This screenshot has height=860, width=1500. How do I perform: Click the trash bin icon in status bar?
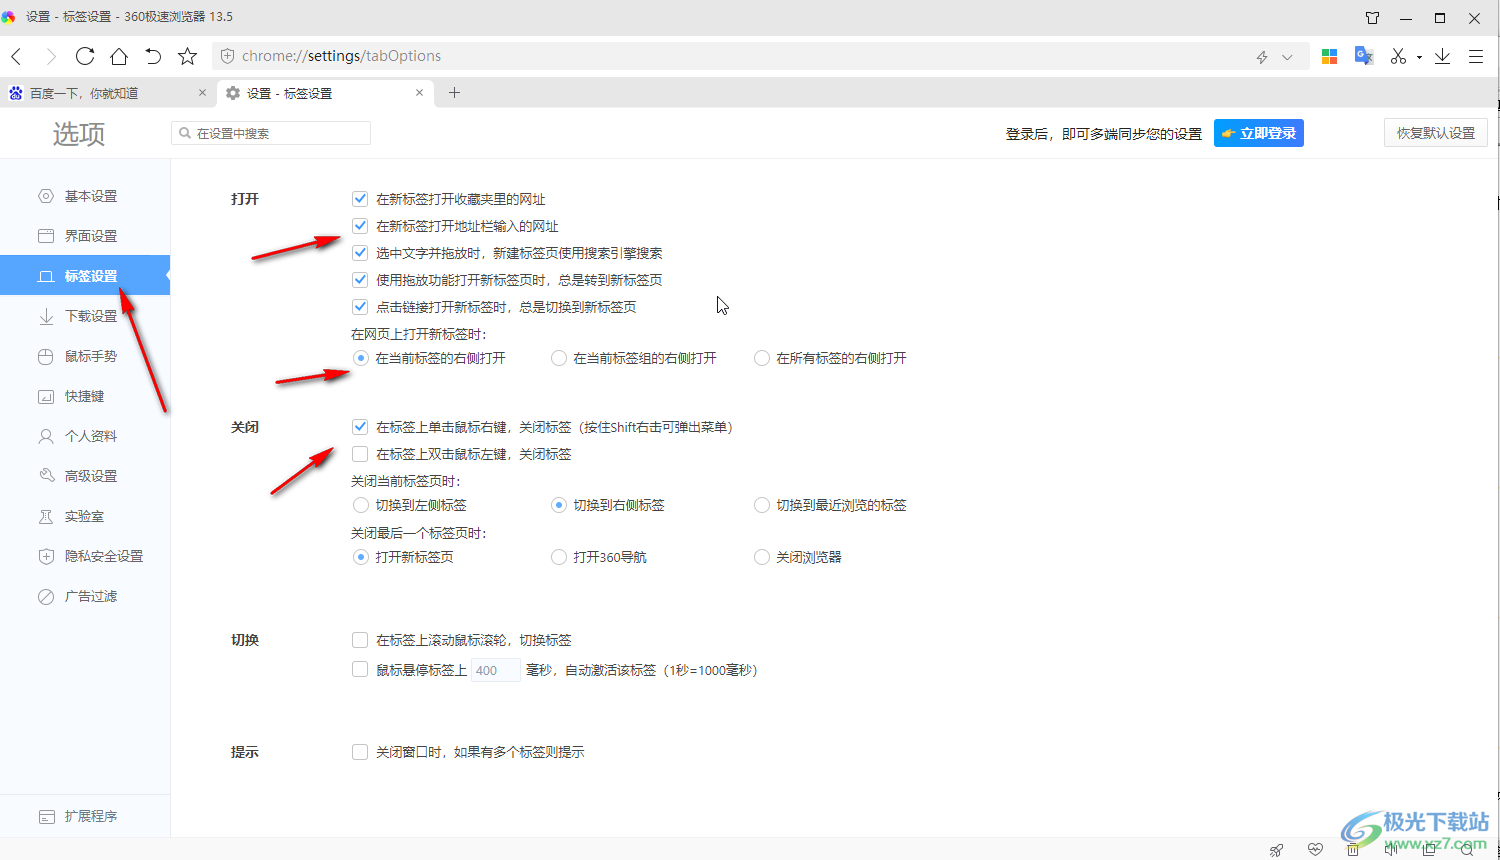point(1353,850)
